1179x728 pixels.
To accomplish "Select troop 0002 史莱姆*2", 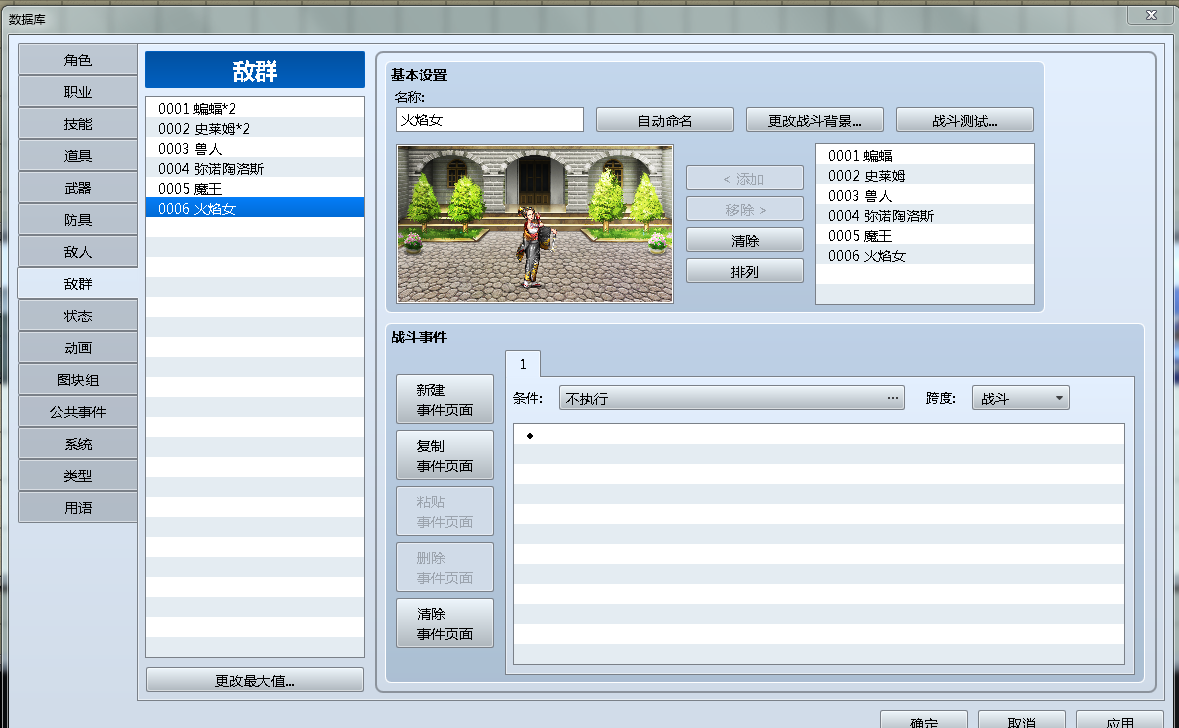I will [255, 128].
